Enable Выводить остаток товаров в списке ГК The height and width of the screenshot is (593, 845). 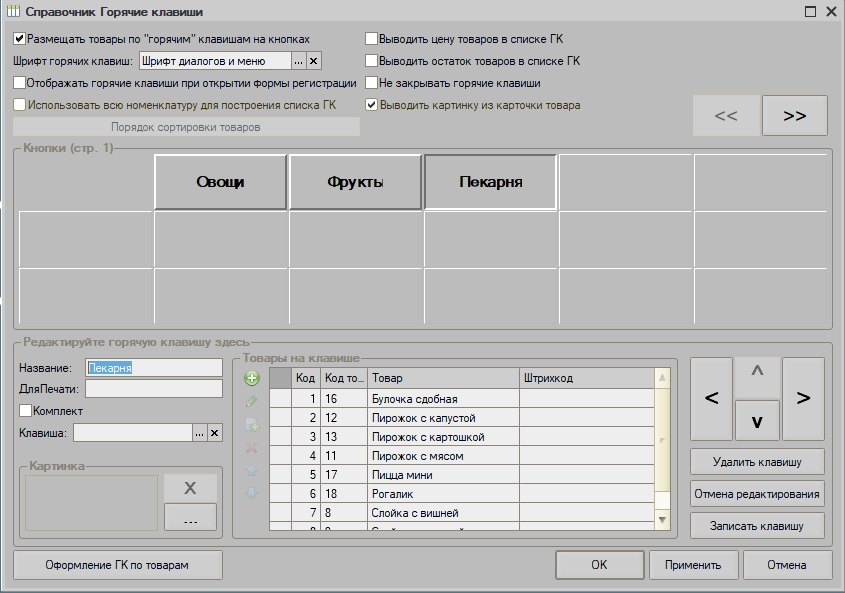371,61
